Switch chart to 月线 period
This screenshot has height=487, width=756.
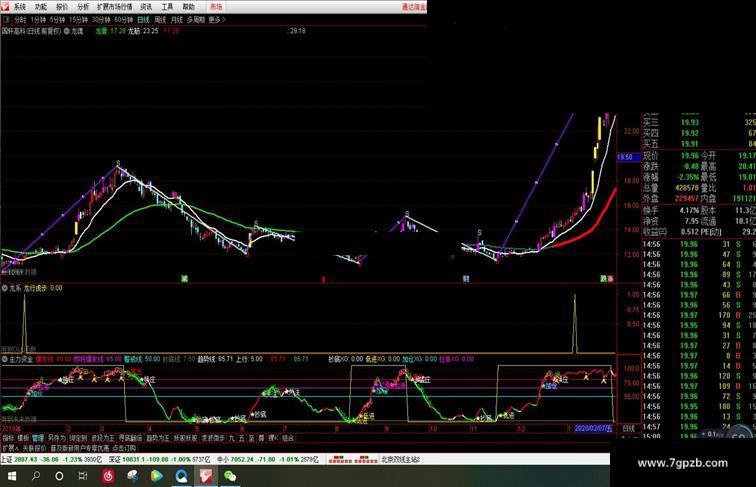177,20
